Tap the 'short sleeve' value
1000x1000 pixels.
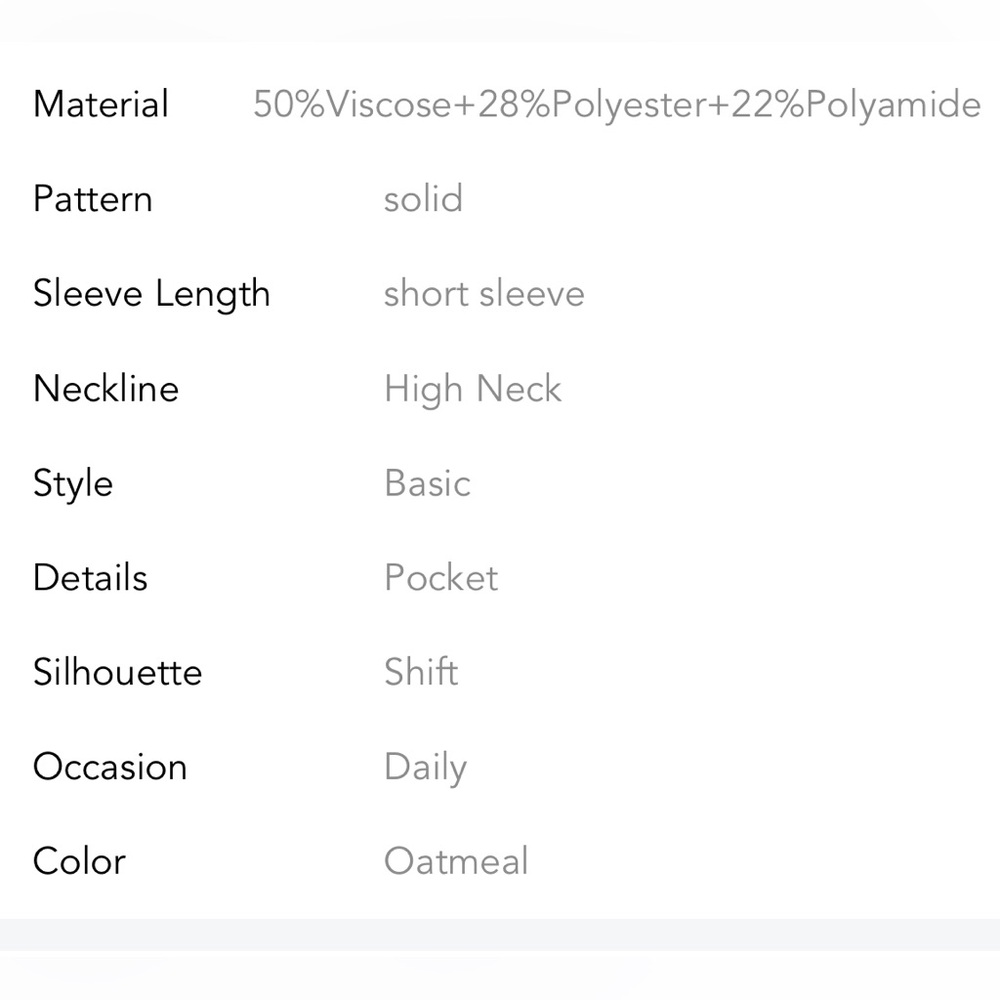point(484,294)
